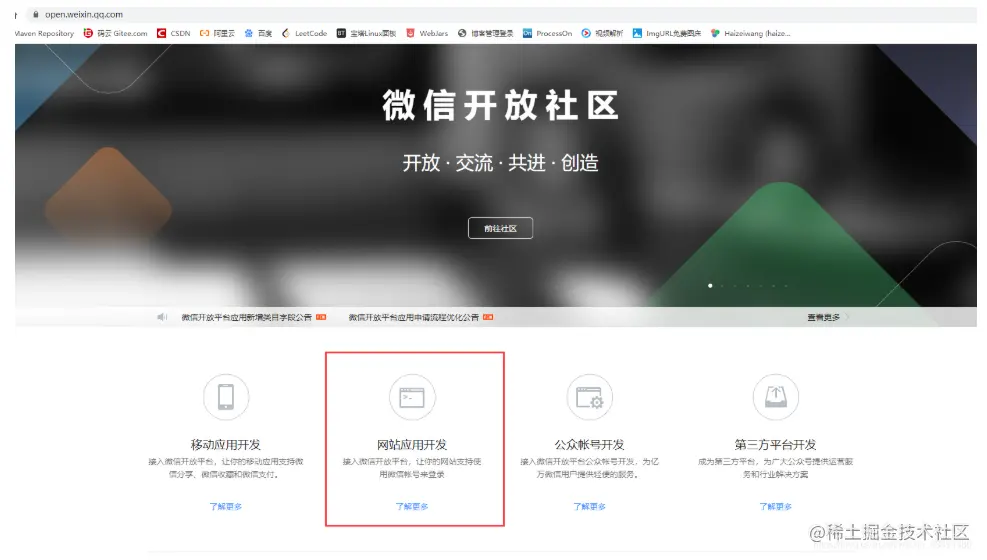
Task: Click the 移动应用开发 heading
Action: click(225, 445)
